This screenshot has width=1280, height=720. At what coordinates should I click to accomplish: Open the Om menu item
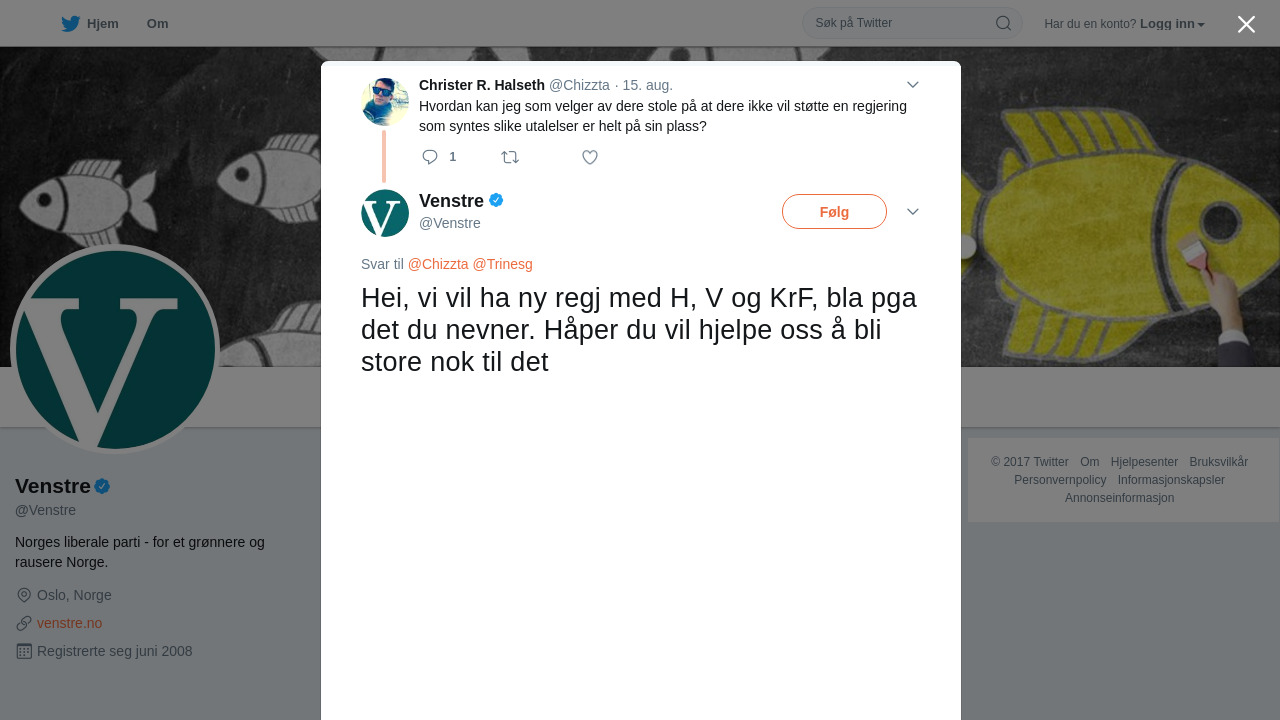click(x=157, y=23)
